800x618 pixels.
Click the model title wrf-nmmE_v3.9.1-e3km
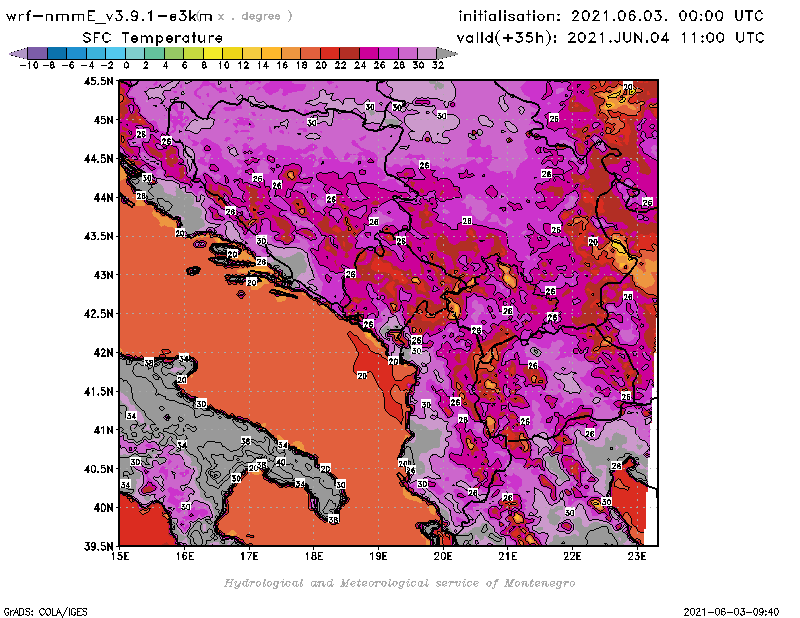[x=109, y=16]
